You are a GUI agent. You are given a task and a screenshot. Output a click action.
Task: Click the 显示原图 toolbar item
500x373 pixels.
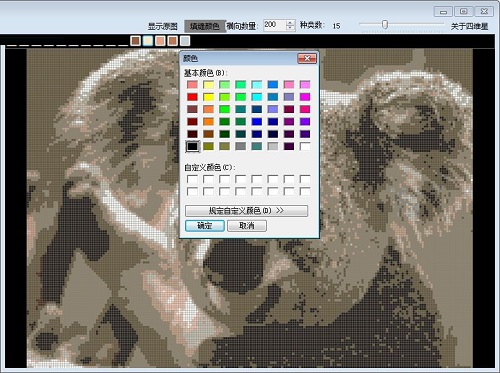click(163, 26)
